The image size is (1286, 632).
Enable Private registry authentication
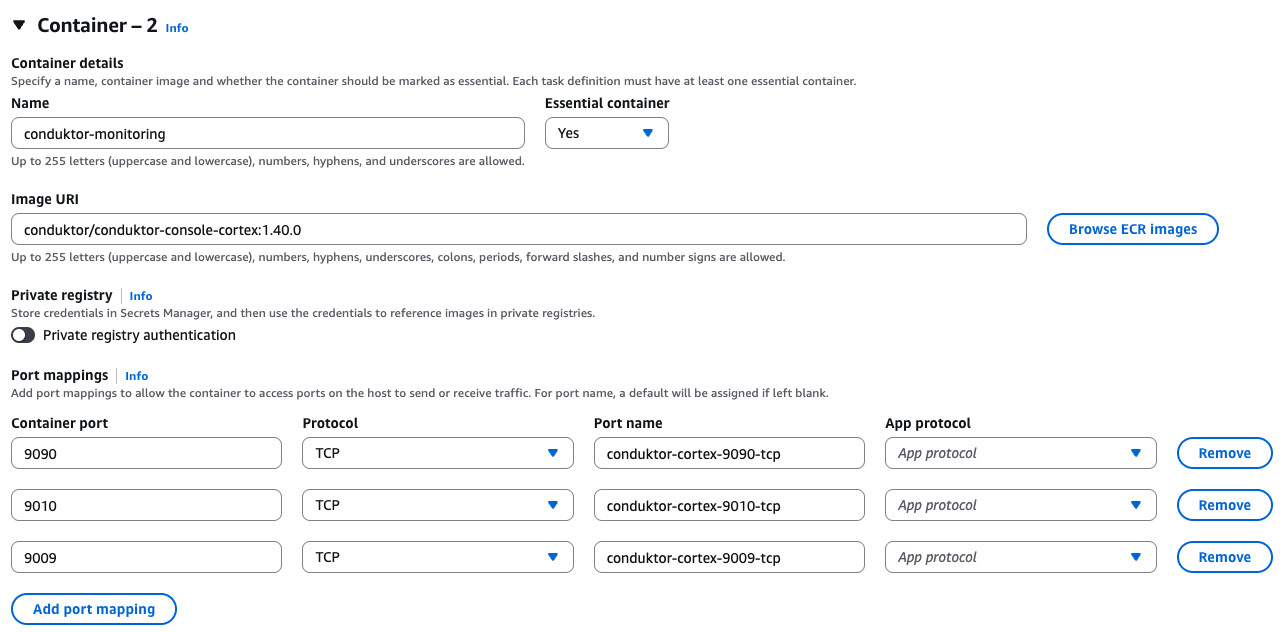[22, 335]
